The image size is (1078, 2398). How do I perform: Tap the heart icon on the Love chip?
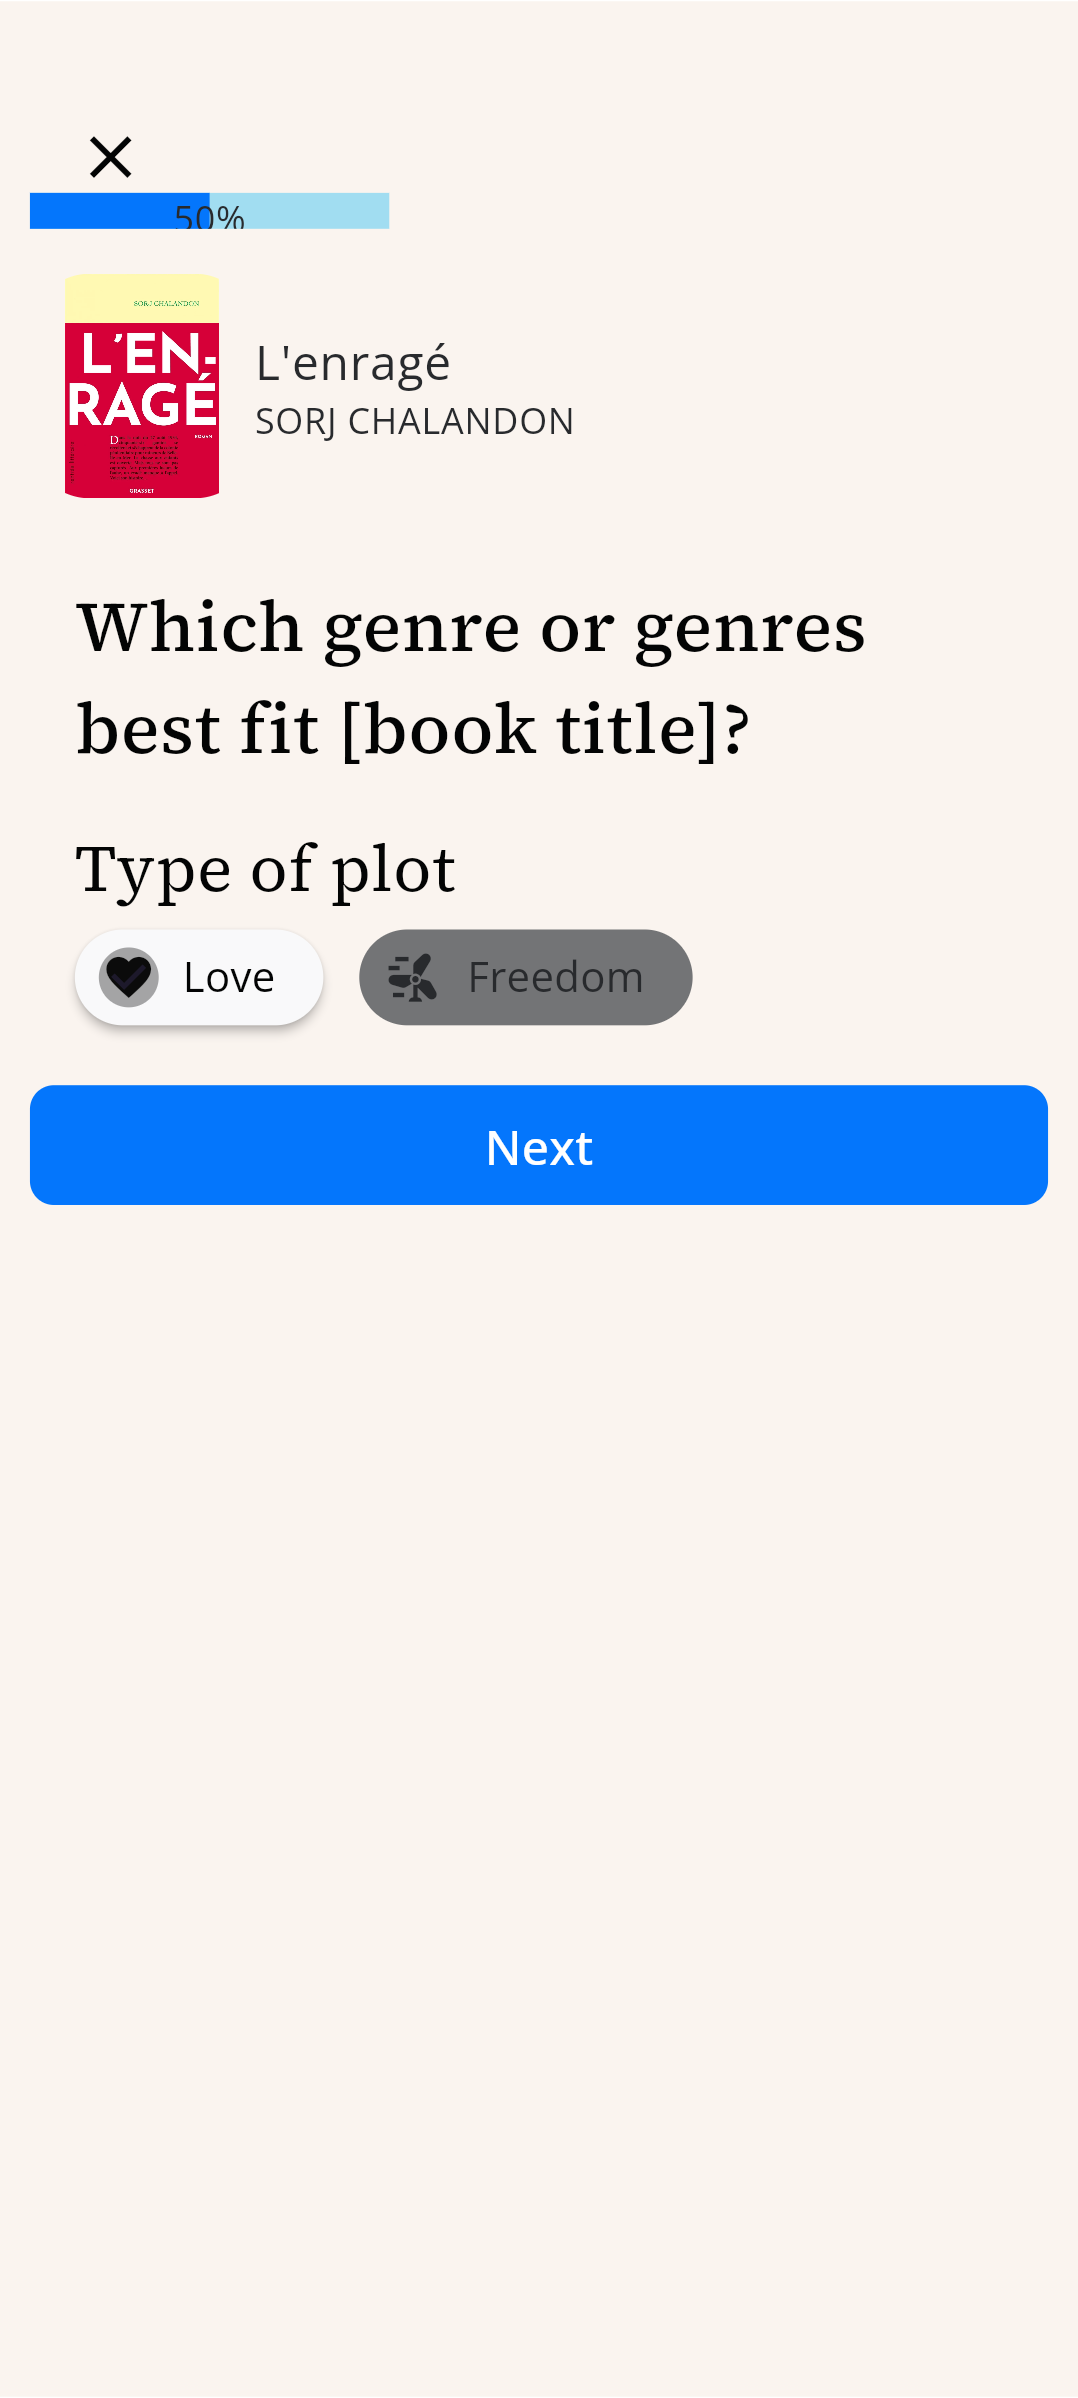coord(128,977)
